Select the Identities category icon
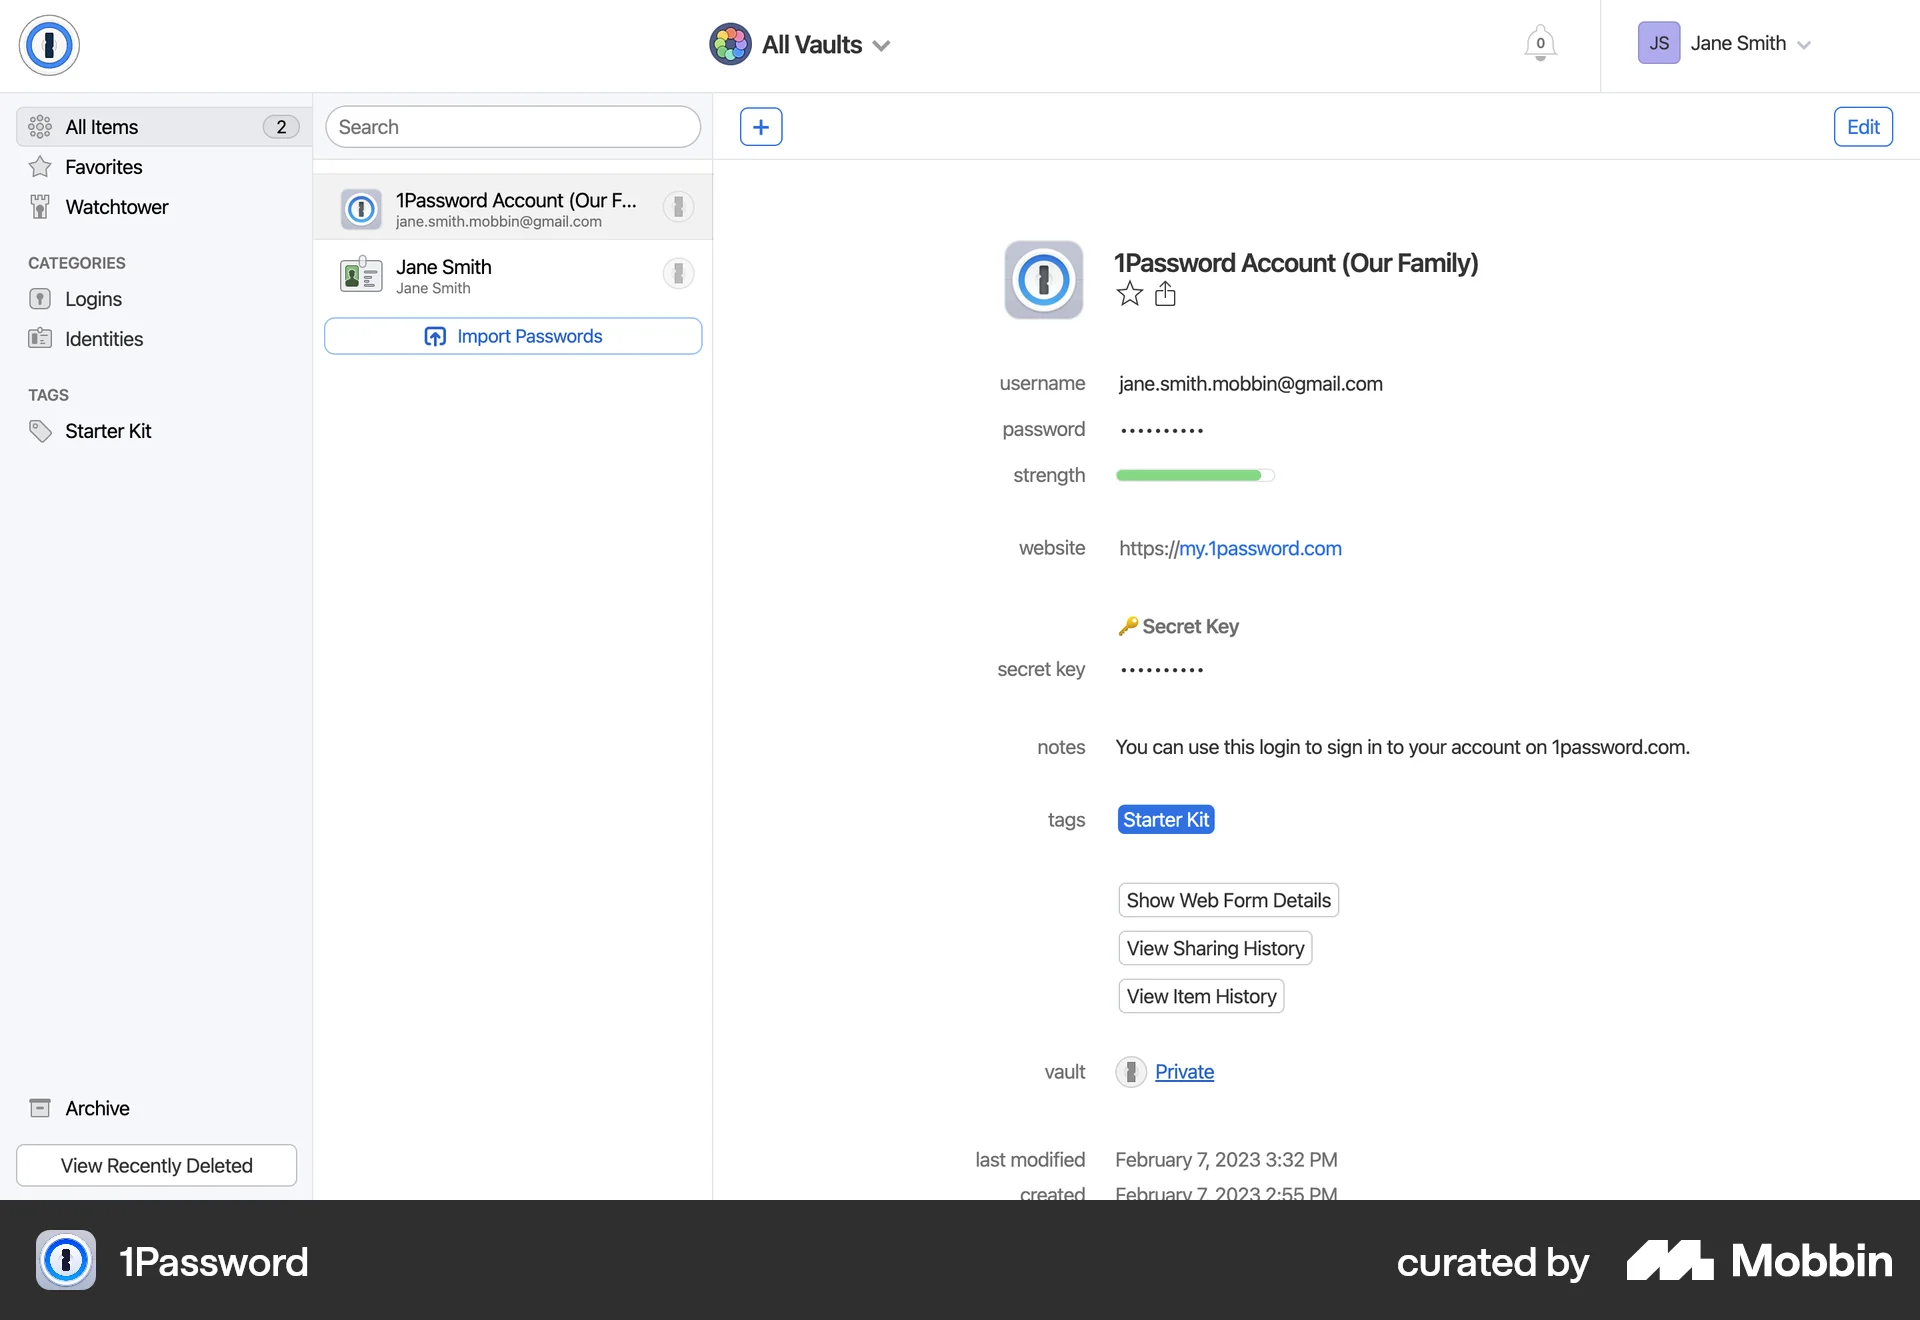The height and width of the screenshot is (1320, 1920). click(x=40, y=338)
